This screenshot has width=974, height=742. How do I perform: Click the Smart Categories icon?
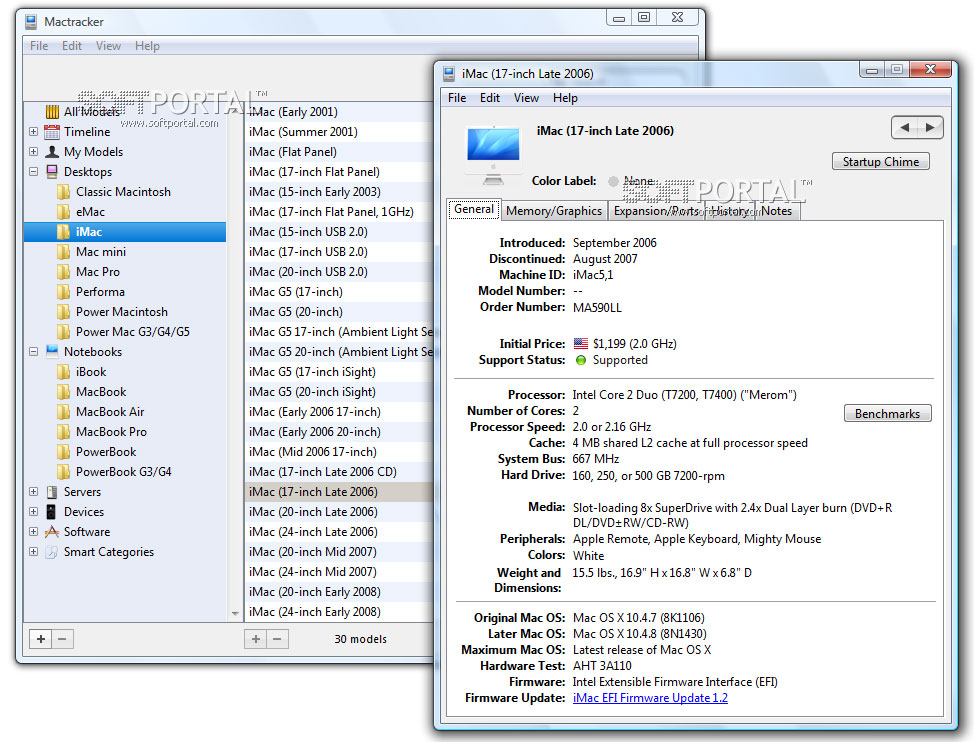[x=52, y=551]
